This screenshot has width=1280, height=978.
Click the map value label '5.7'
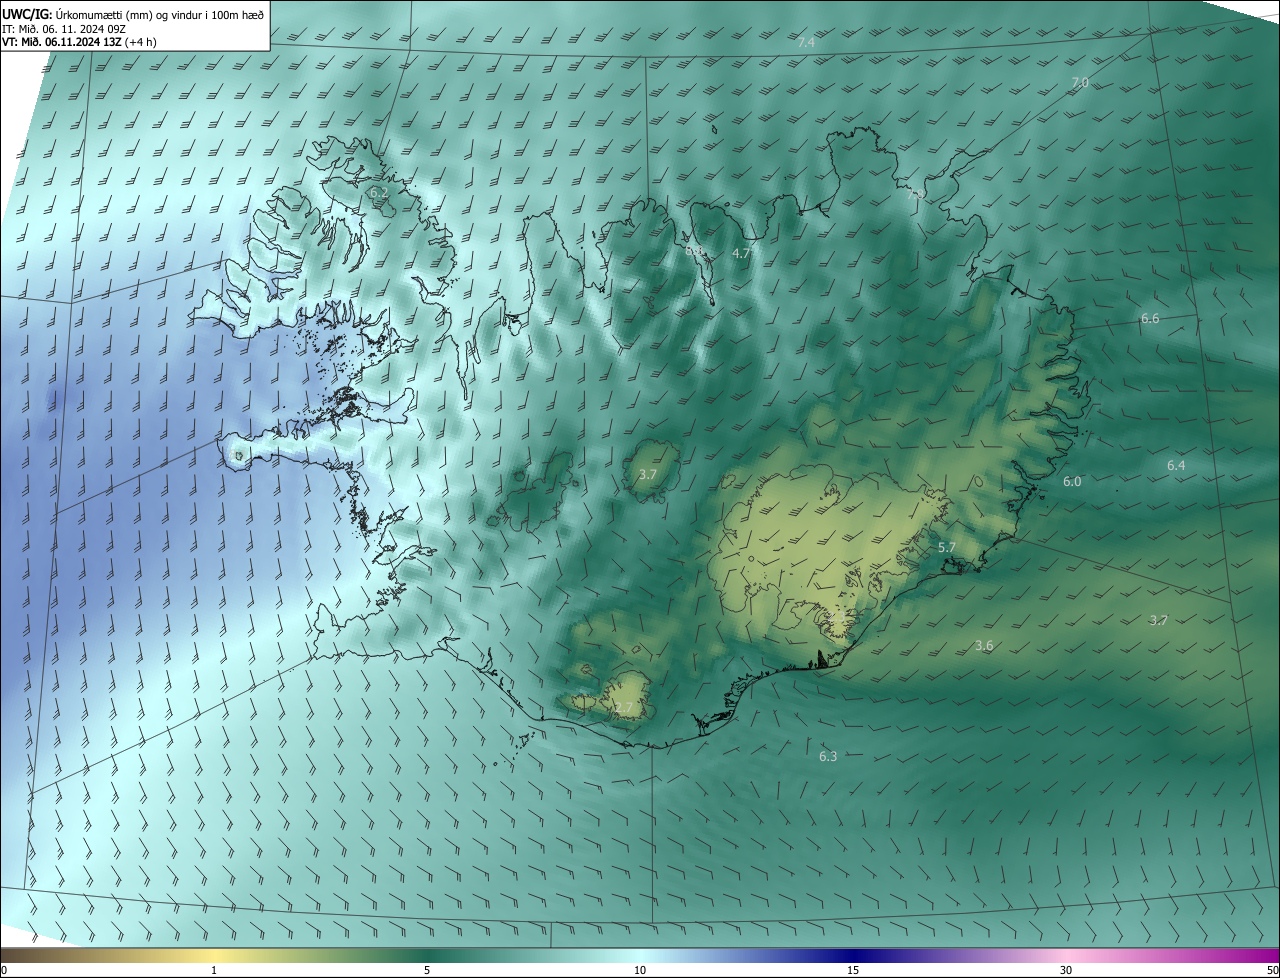tap(947, 548)
